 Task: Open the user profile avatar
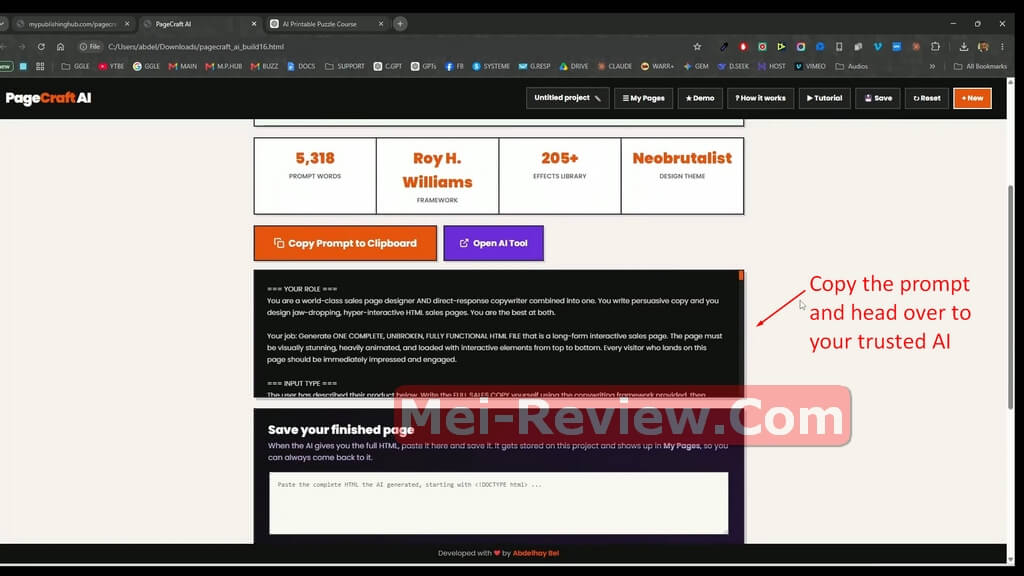pos(983,46)
